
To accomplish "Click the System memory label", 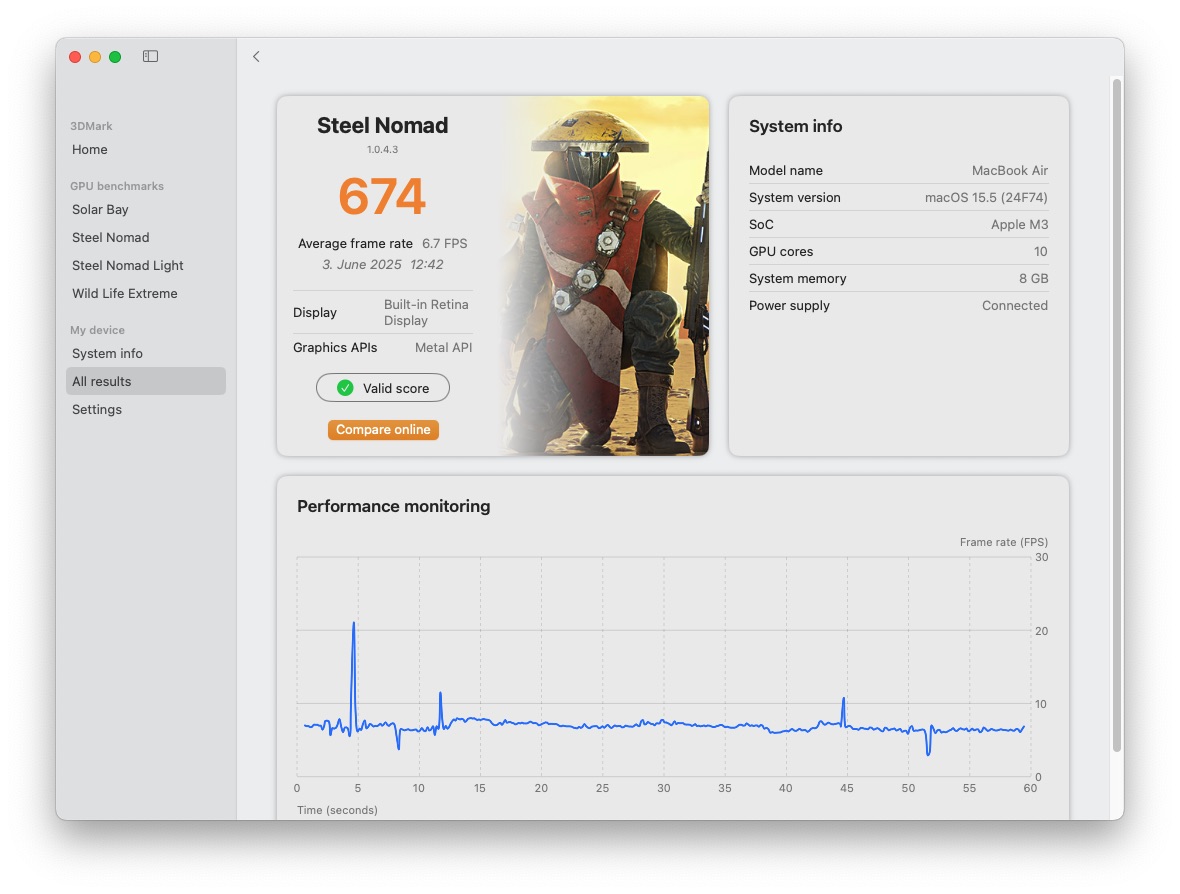I will tap(798, 279).
